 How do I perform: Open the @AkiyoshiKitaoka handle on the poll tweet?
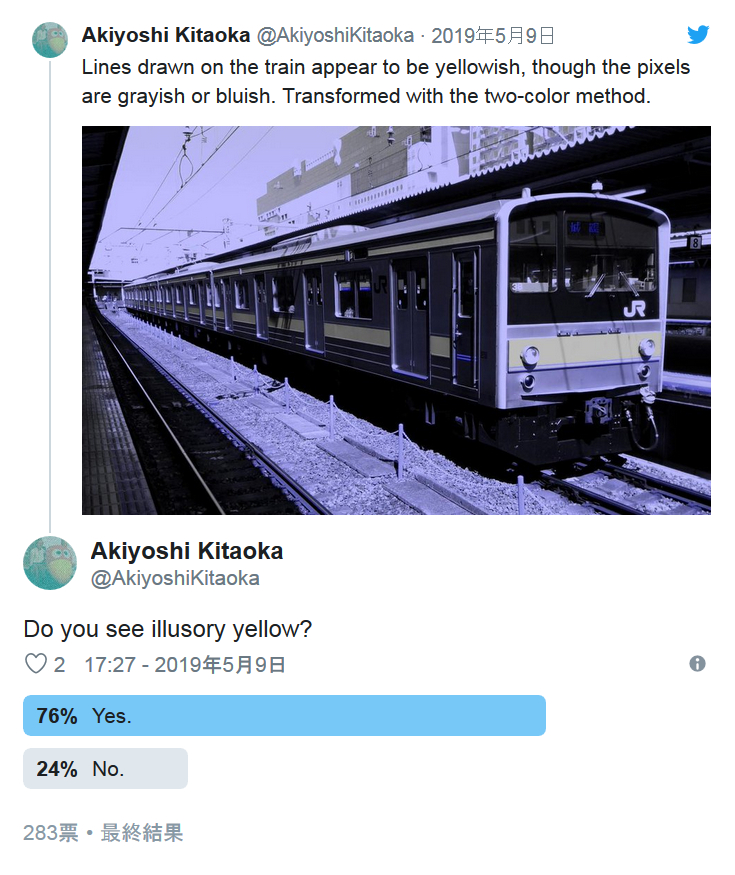(x=175, y=578)
